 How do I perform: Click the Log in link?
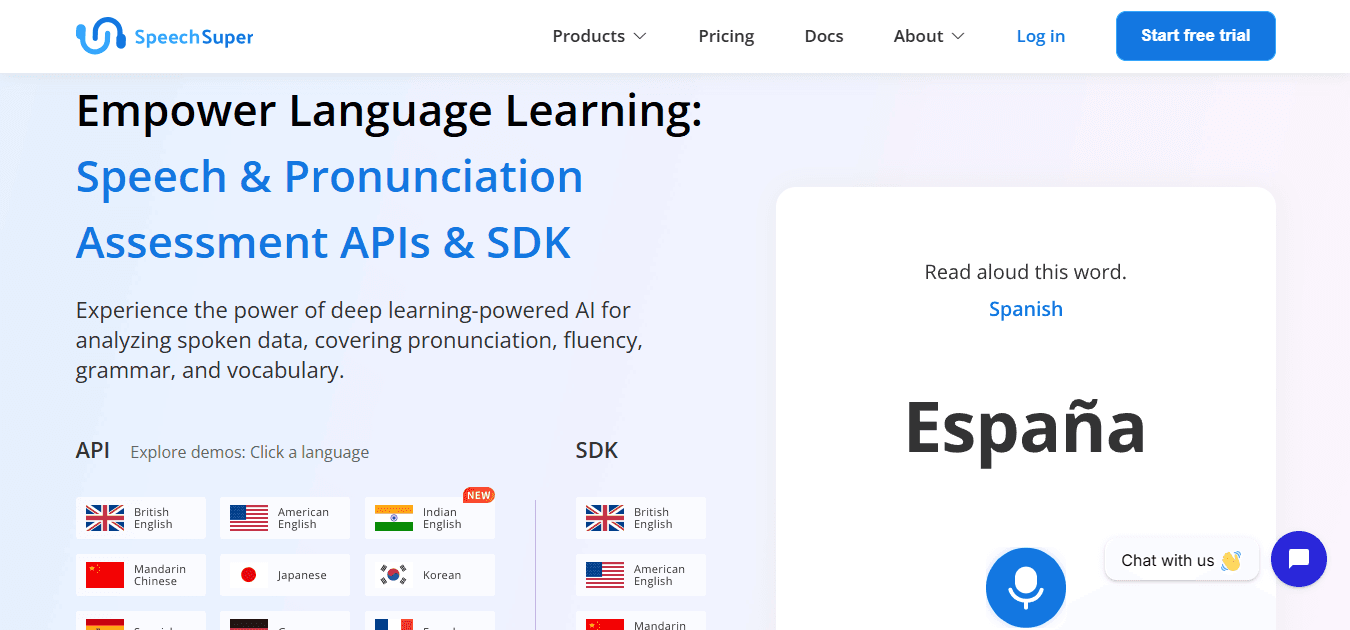pos(1040,36)
